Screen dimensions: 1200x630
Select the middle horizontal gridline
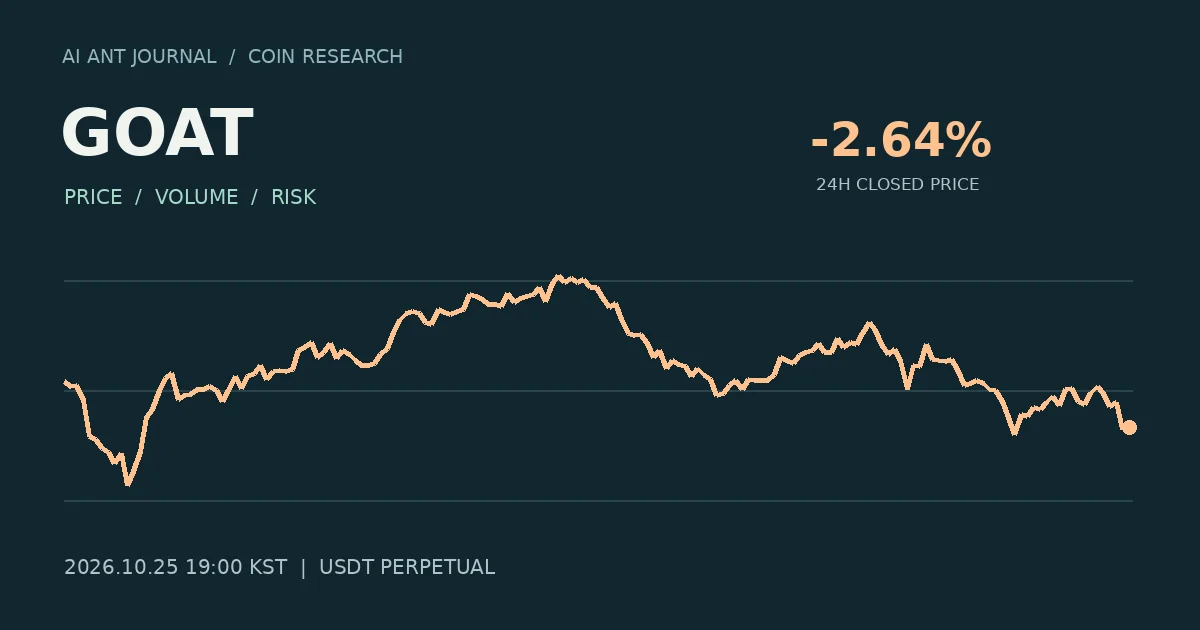(598, 391)
